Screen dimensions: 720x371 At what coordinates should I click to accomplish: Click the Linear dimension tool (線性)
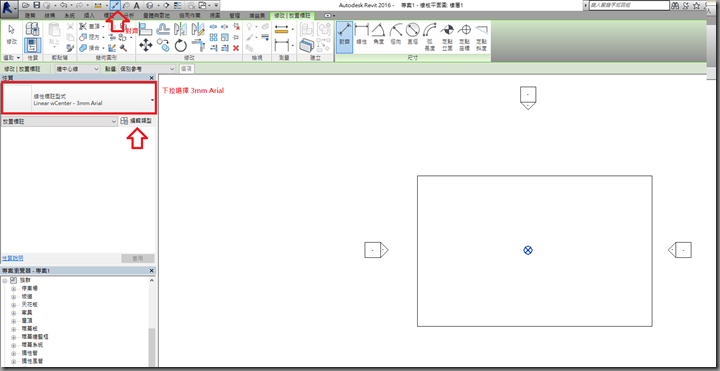[x=361, y=34]
